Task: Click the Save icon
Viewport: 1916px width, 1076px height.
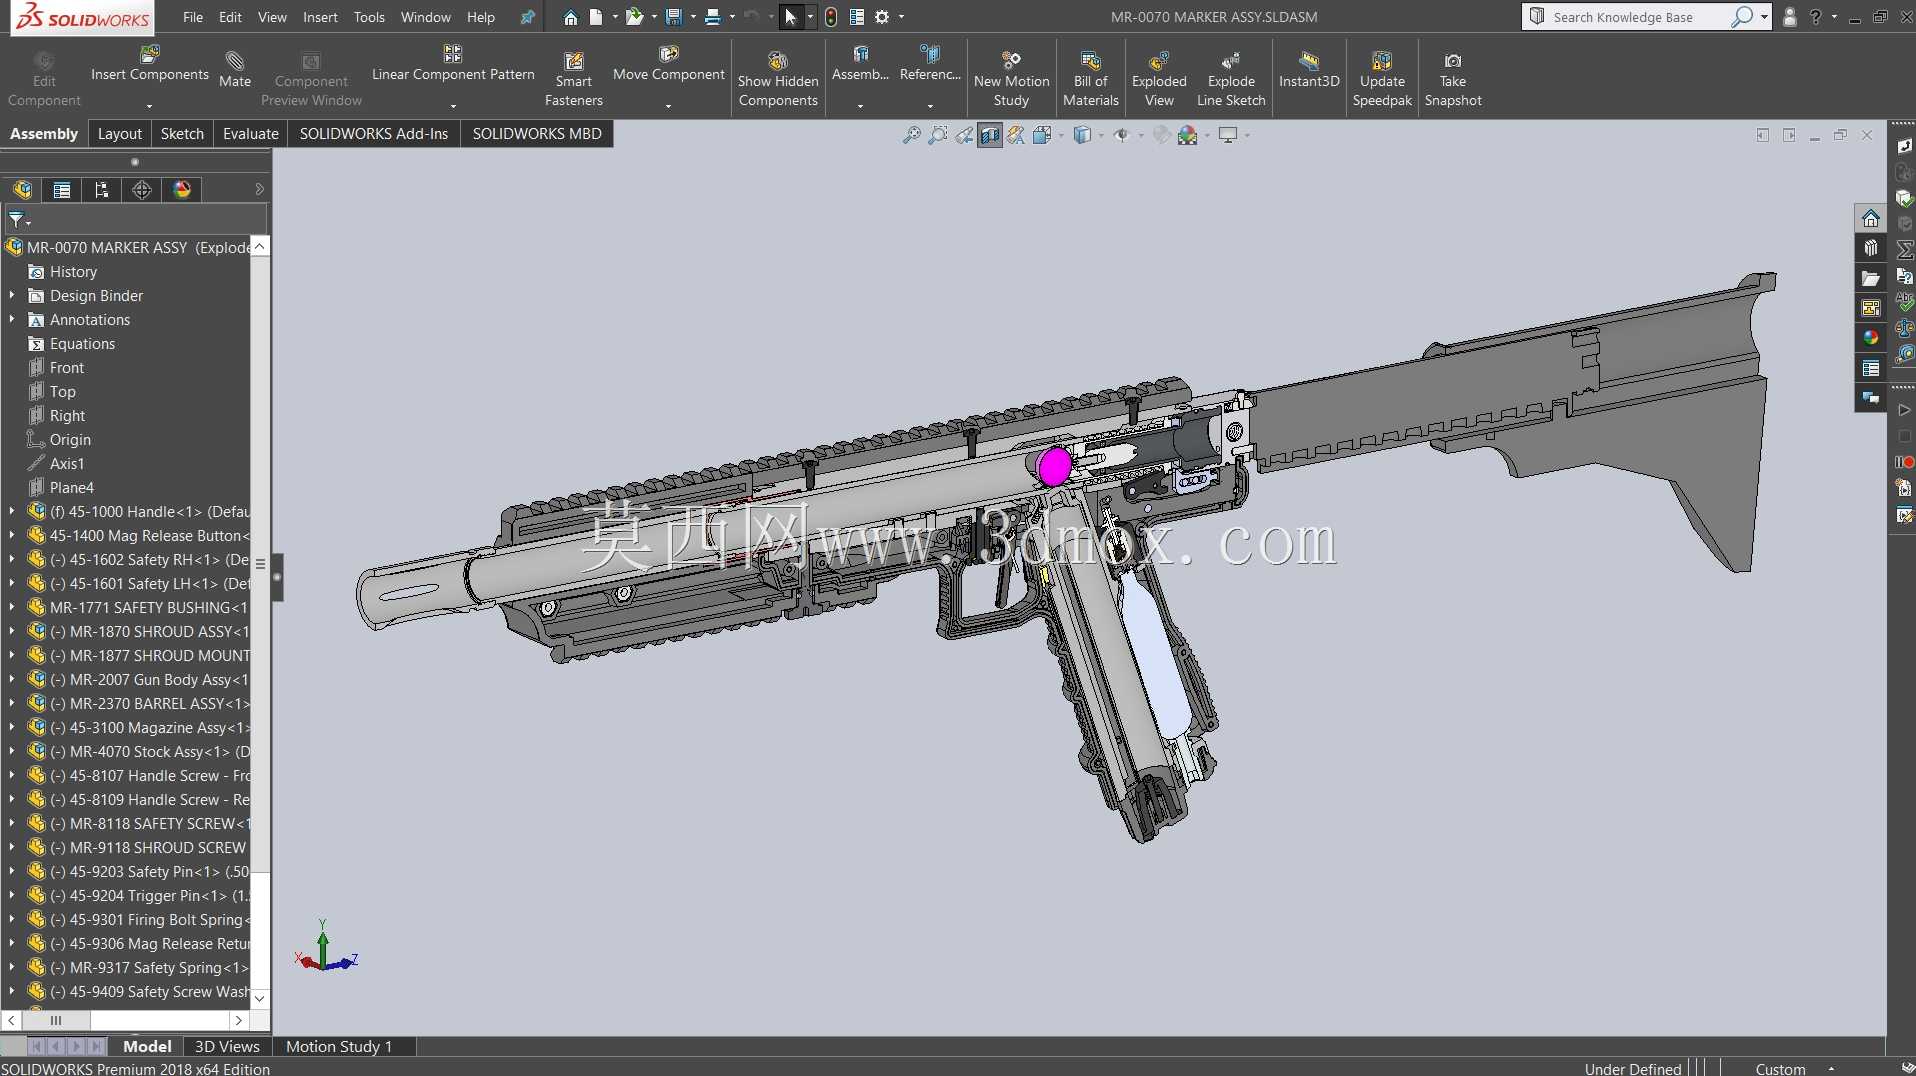Action: [674, 17]
